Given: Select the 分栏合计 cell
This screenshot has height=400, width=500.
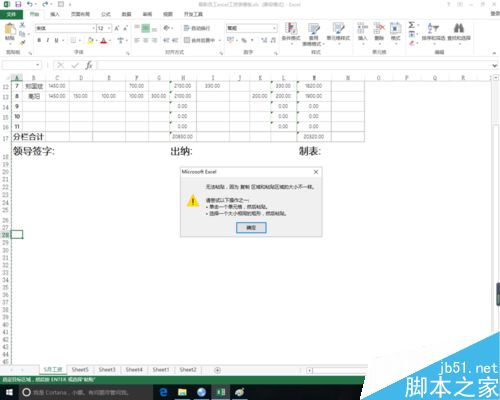Looking at the screenshot, I should tap(29, 137).
